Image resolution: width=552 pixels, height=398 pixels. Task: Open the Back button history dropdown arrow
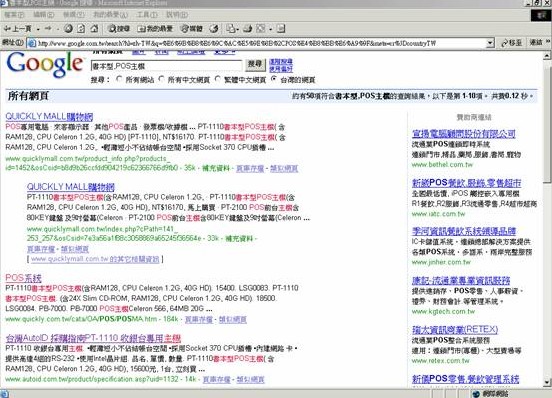[38, 29]
